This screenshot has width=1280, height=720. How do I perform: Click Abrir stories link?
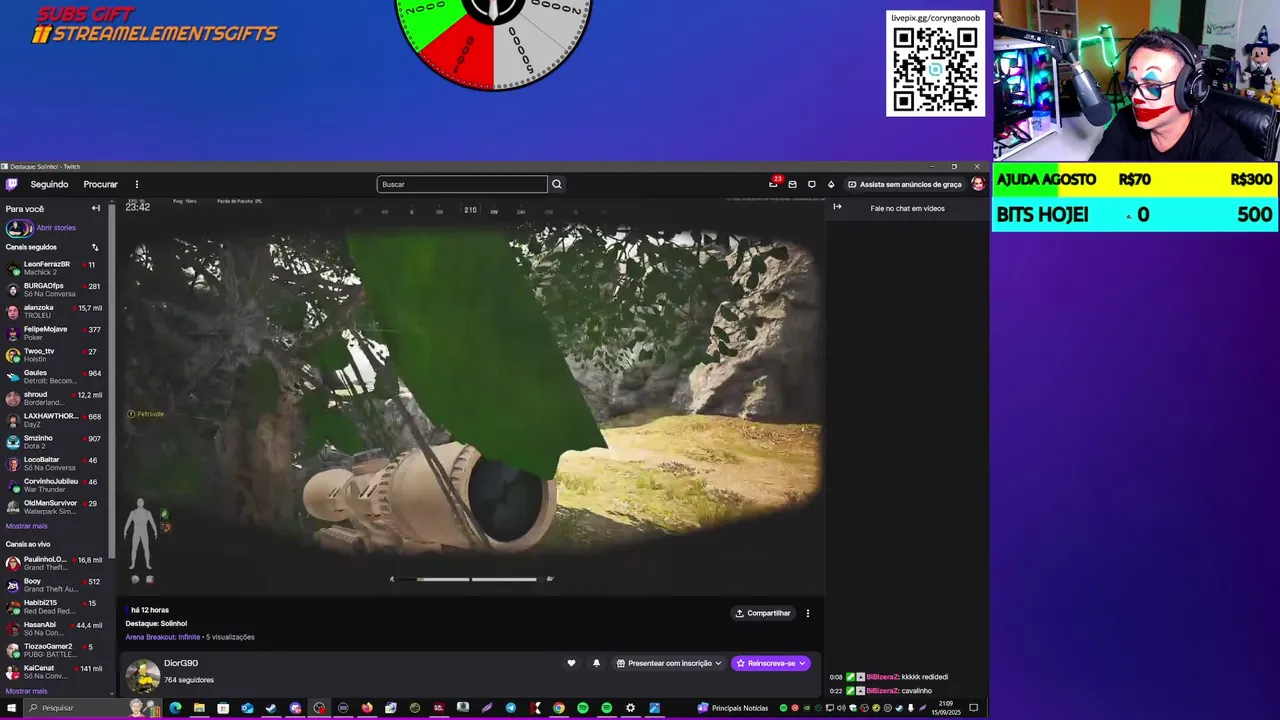(x=56, y=228)
